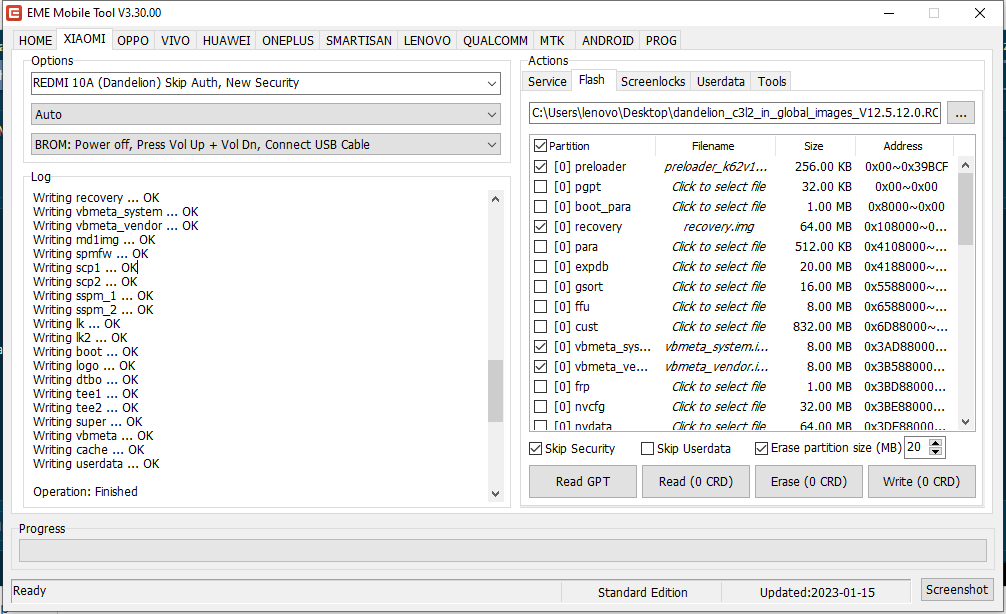Image resolution: width=1006 pixels, height=614 pixels.
Task: Click the empty progress bar
Action: pos(502,550)
